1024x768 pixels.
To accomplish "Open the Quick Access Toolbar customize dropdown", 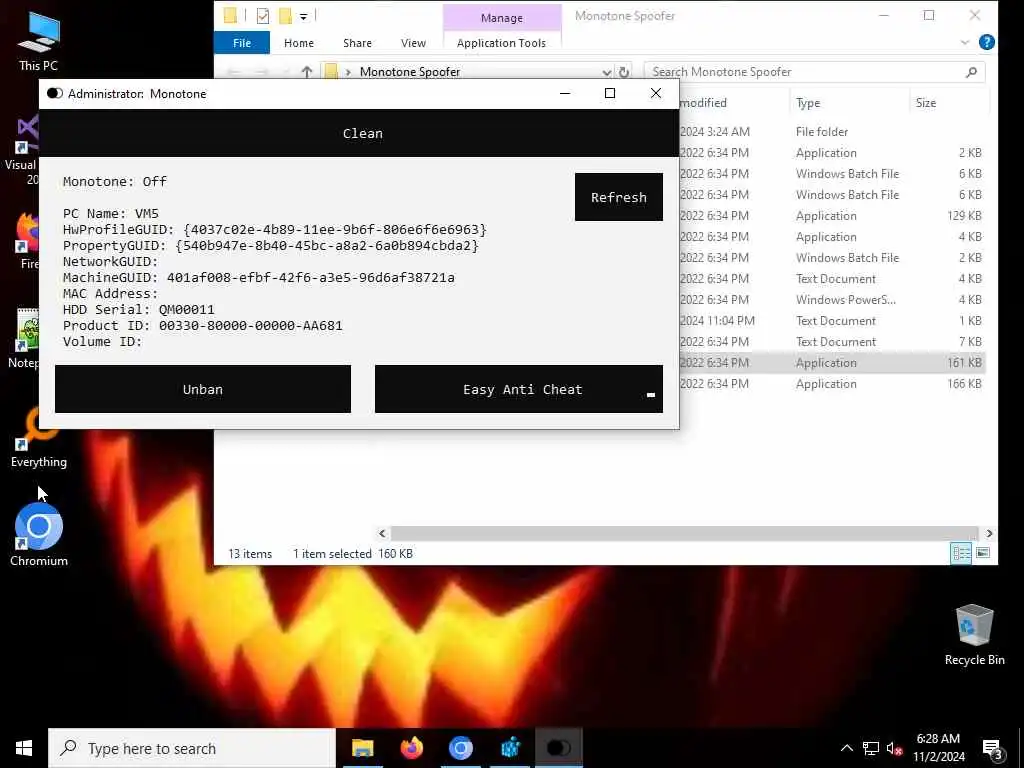I will click(x=304, y=16).
